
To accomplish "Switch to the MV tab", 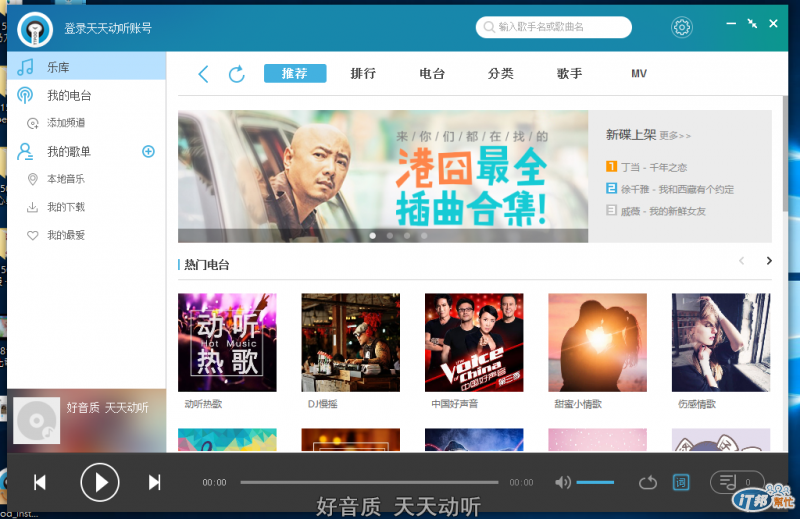I will pyautogui.click(x=639, y=73).
